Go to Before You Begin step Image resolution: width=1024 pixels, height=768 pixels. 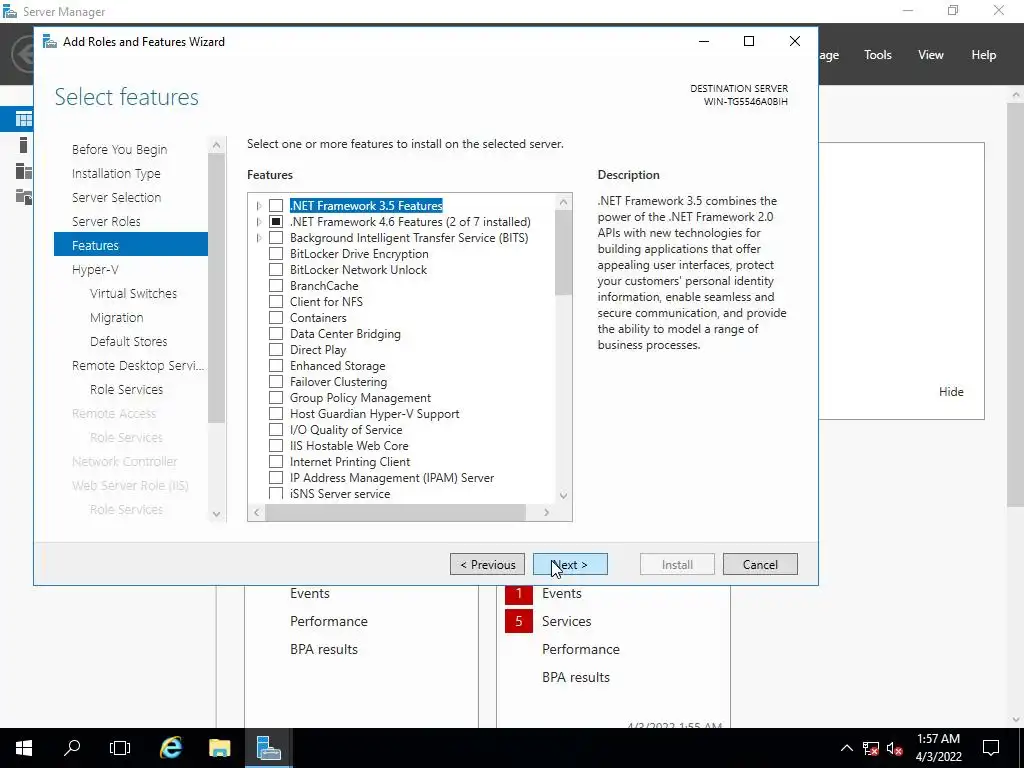[x=120, y=150]
